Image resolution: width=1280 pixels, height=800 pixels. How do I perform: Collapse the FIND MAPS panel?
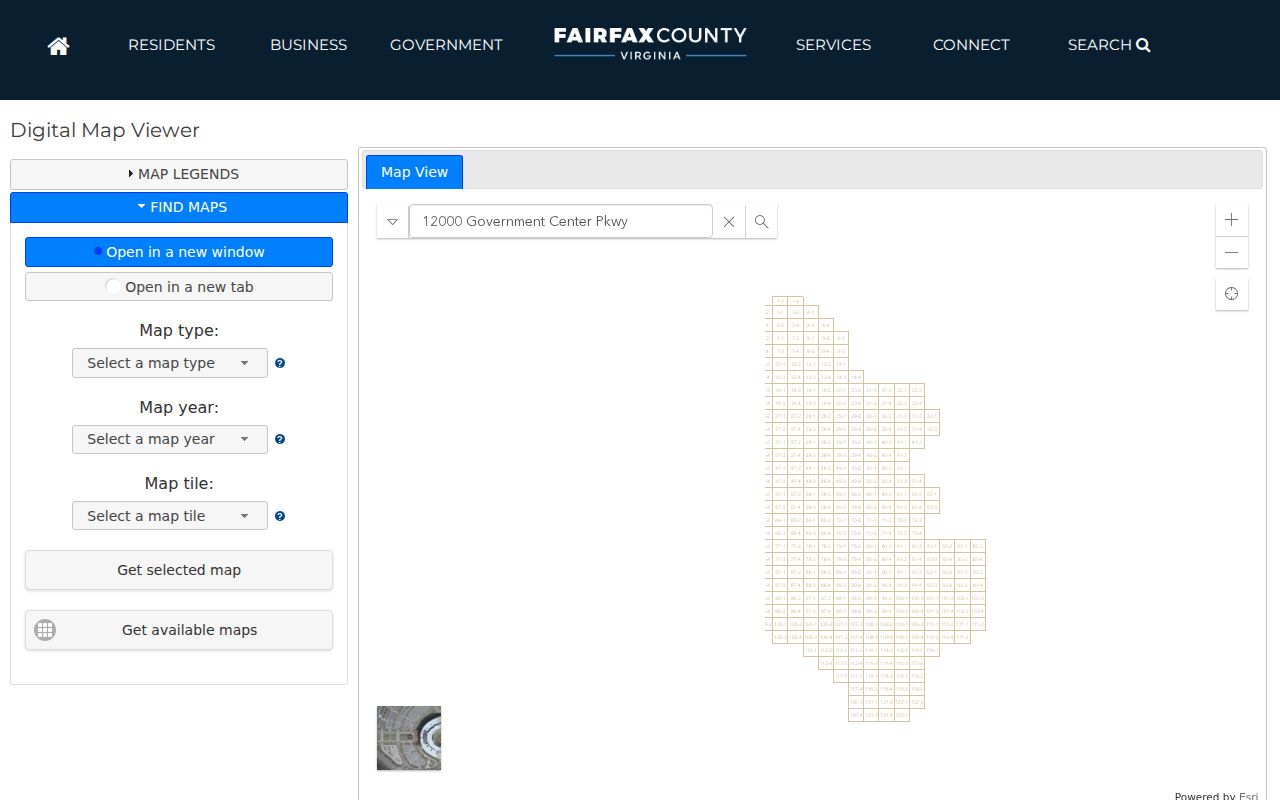pyautogui.click(x=179, y=207)
